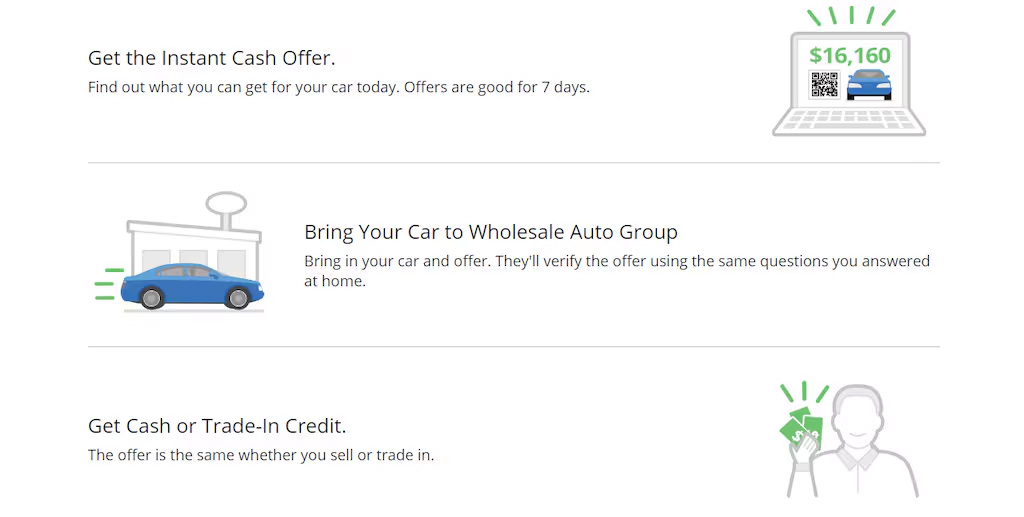Click the "Bring Your Car to Wholesale Auto Group" heading
The height and width of the screenshot is (517, 1024).
pyautogui.click(x=490, y=232)
